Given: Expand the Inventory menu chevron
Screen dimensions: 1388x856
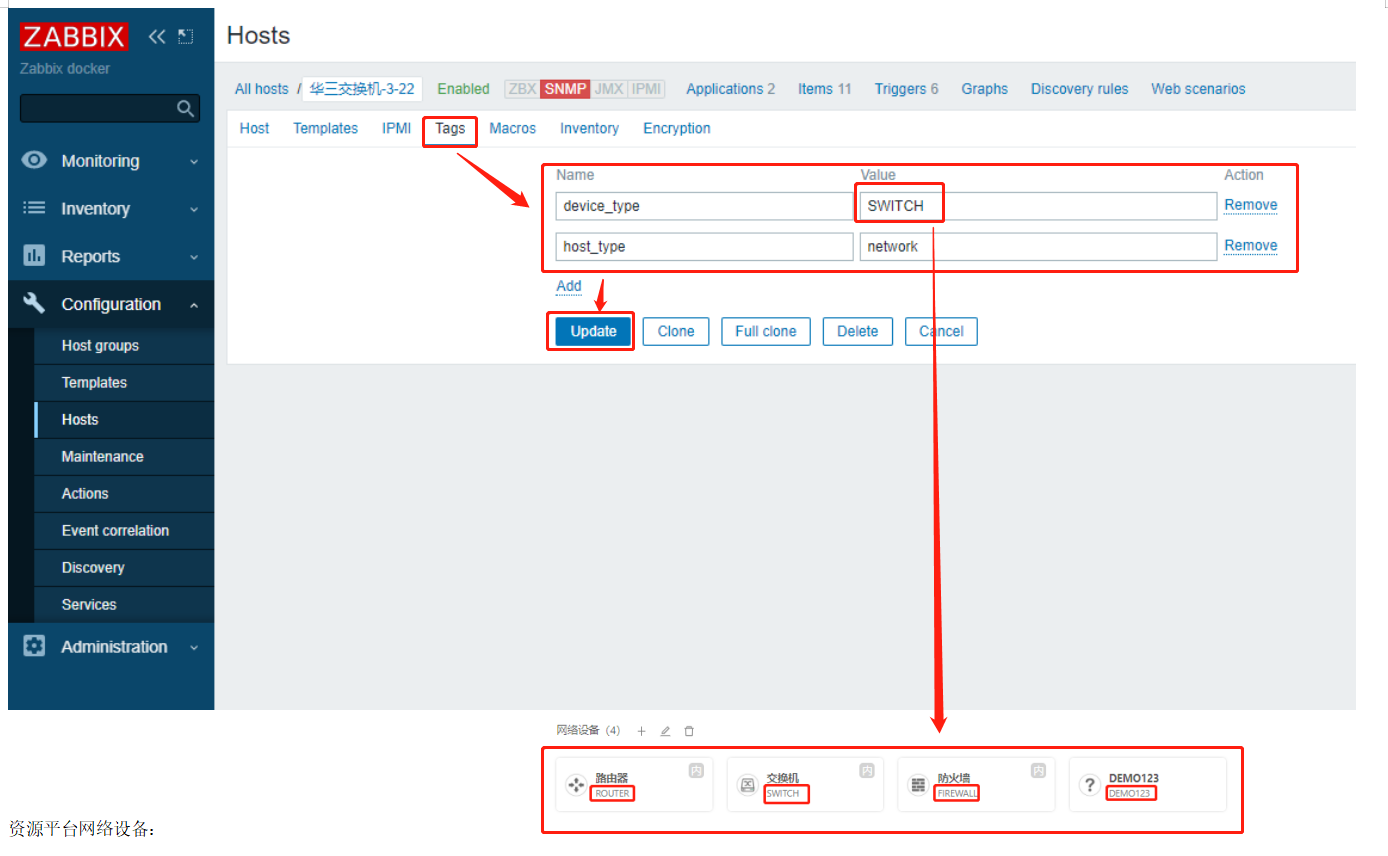Looking at the screenshot, I should (x=194, y=209).
